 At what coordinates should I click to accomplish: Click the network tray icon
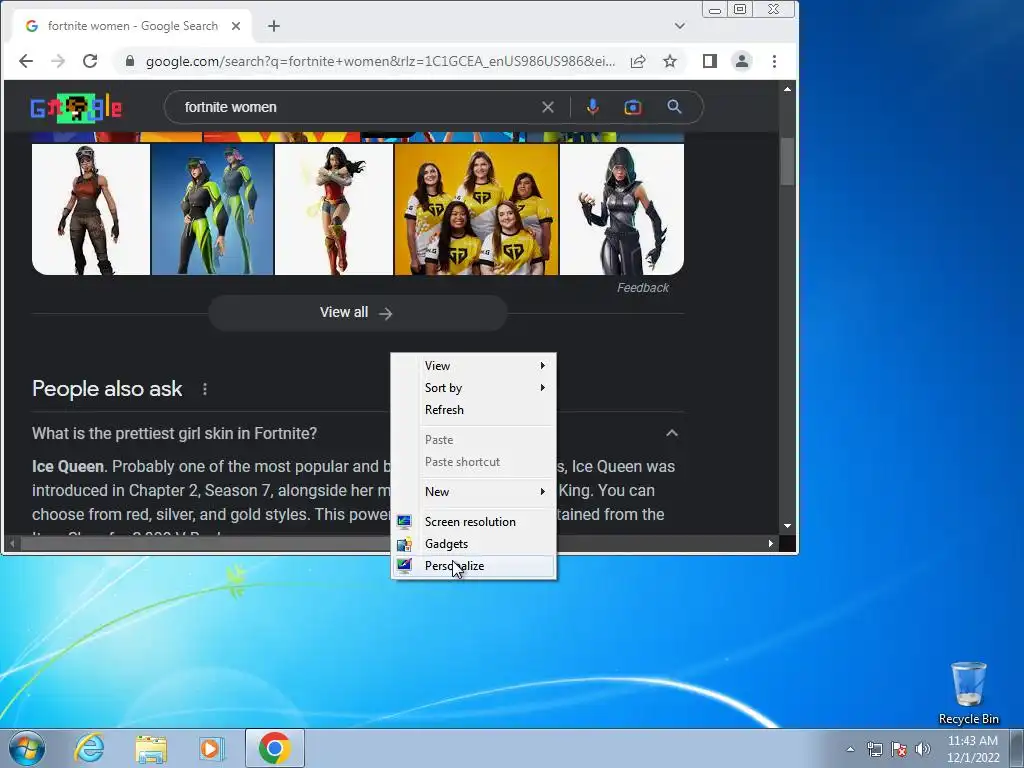(x=874, y=749)
